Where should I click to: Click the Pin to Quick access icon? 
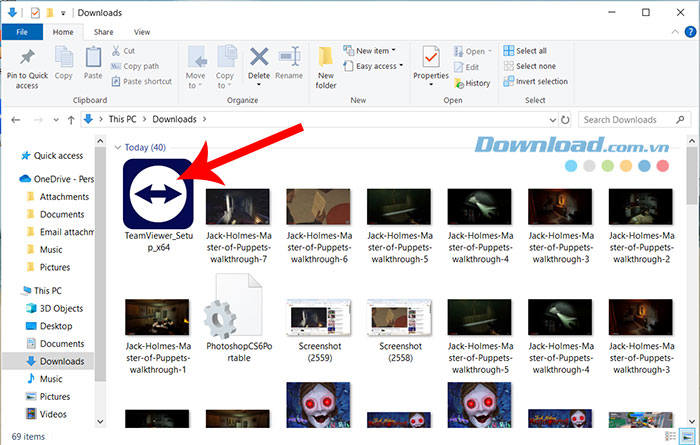27,60
